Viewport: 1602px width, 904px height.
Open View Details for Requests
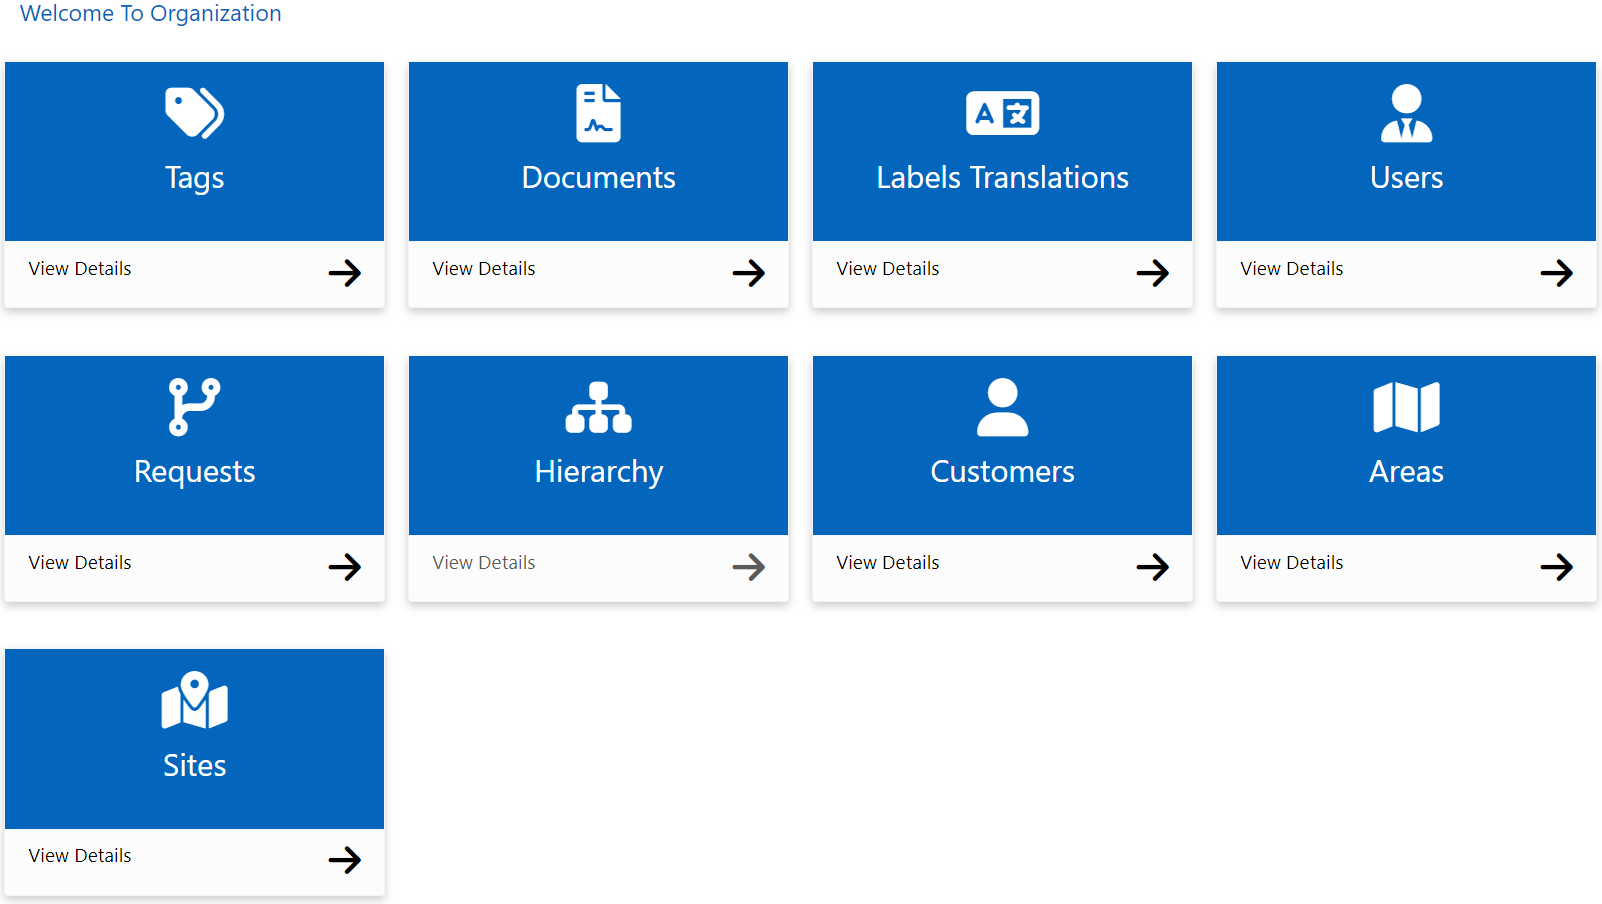80,562
